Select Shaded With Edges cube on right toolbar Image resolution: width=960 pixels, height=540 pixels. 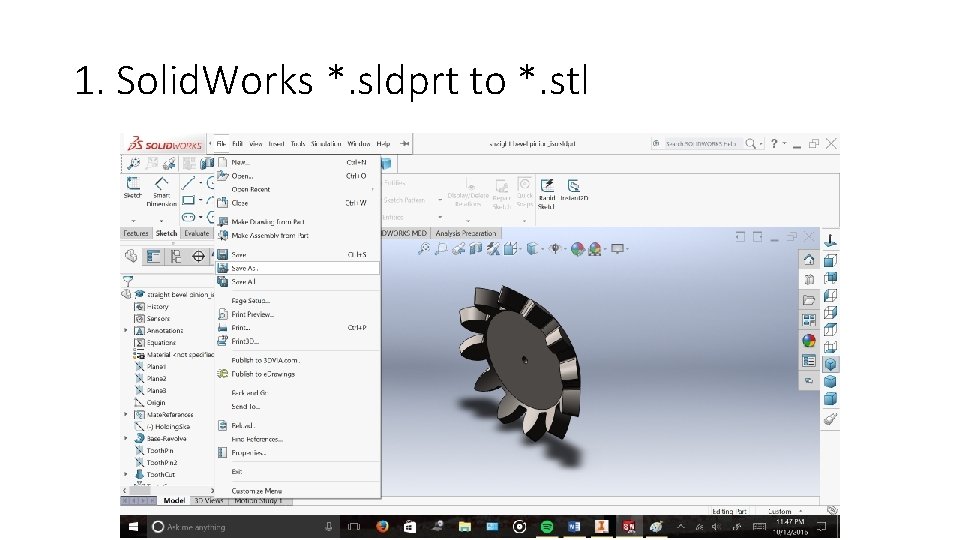[830, 364]
